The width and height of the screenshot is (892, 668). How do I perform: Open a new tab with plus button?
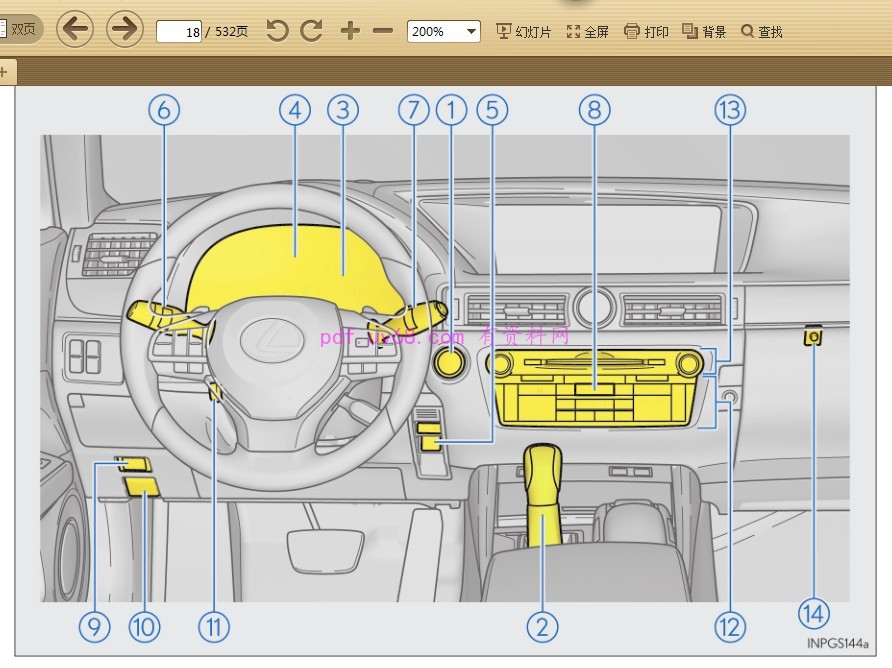click(3, 72)
